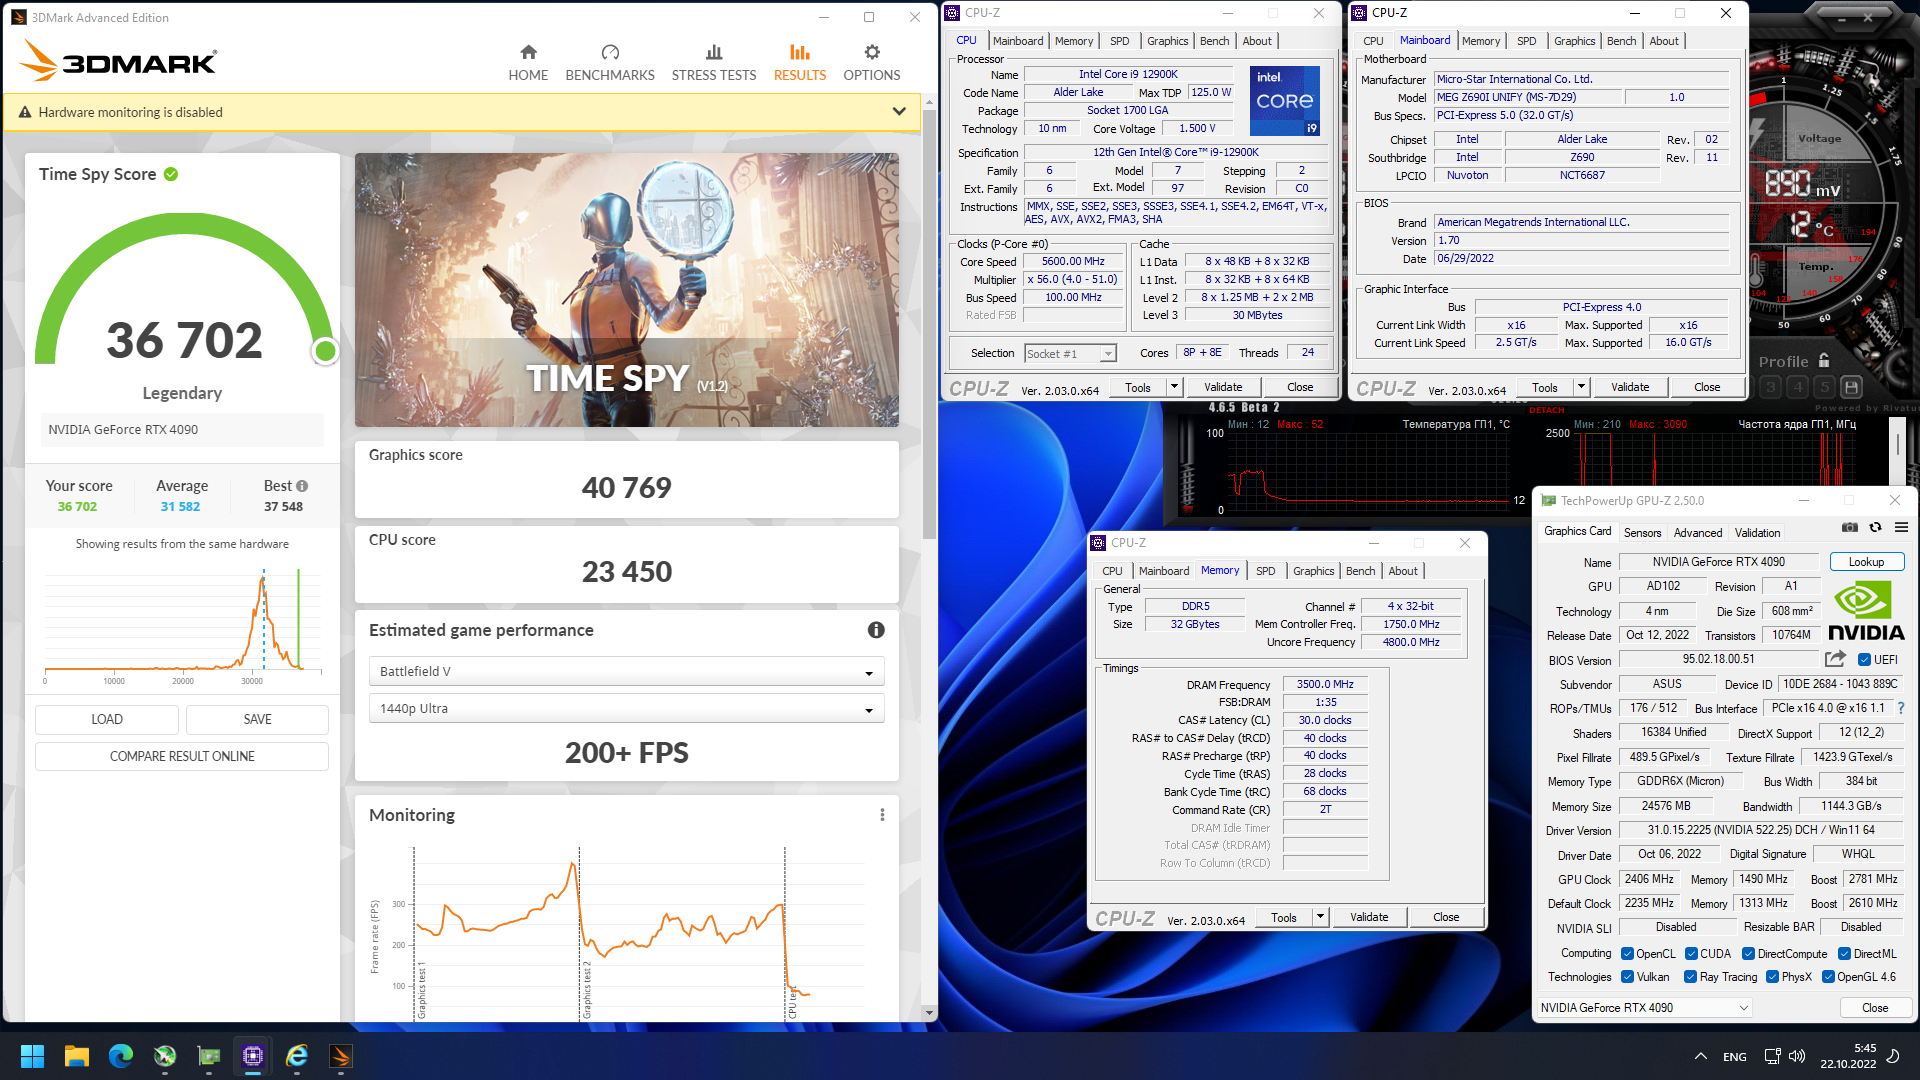Open the Graphics tab in the CPU-Z Mainboard window
The height and width of the screenshot is (1080, 1920).
point(1574,41)
